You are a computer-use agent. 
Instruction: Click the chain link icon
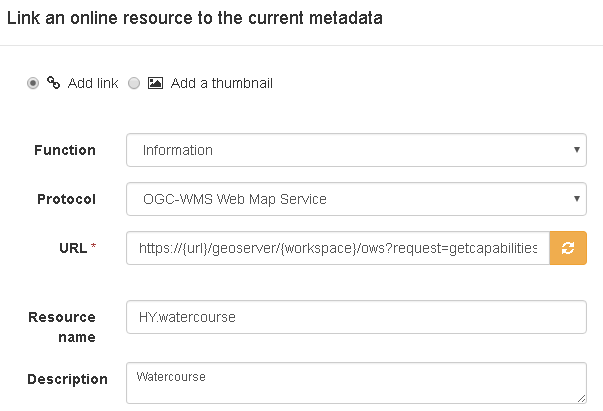point(53,83)
